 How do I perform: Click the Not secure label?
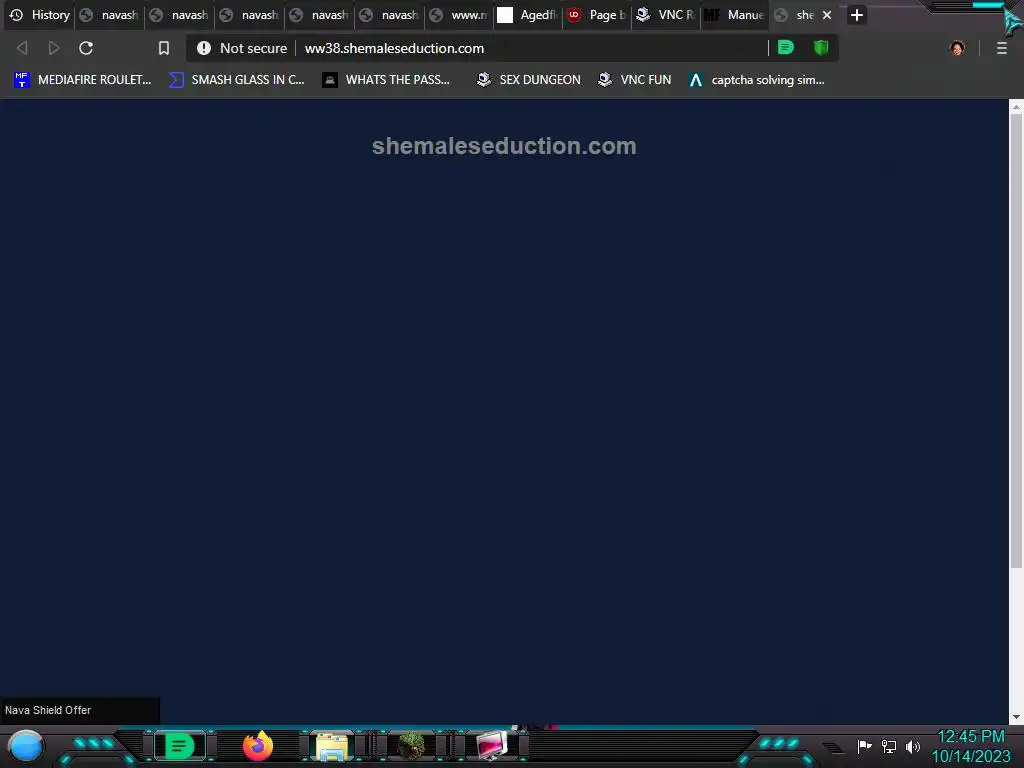coord(253,48)
